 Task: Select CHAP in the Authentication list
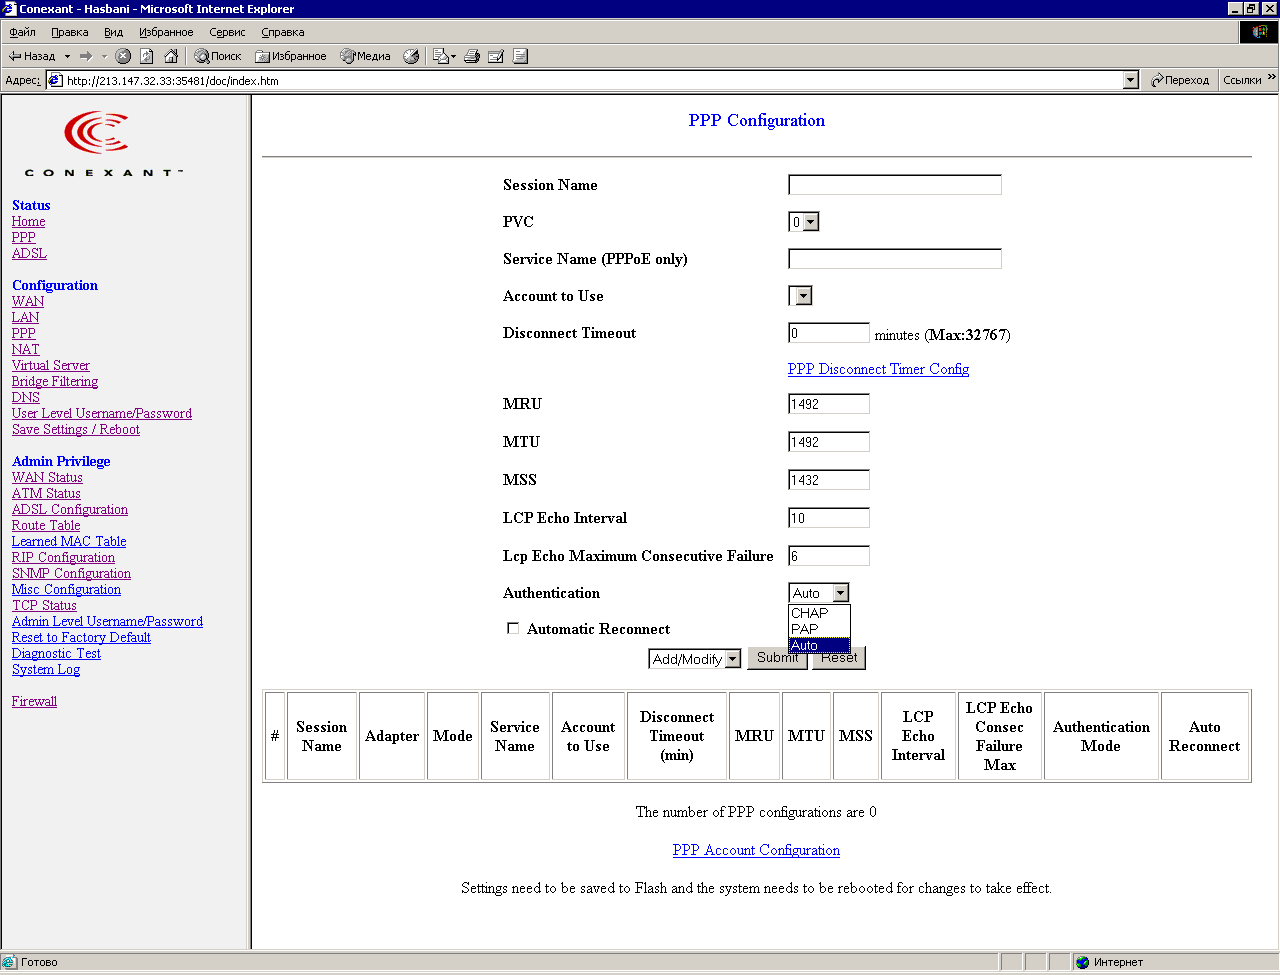tap(819, 613)
